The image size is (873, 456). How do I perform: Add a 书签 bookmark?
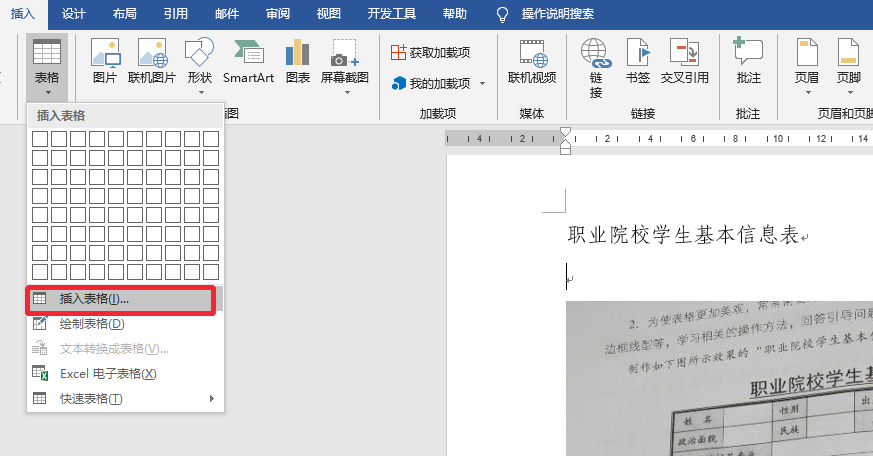point(637,61)
